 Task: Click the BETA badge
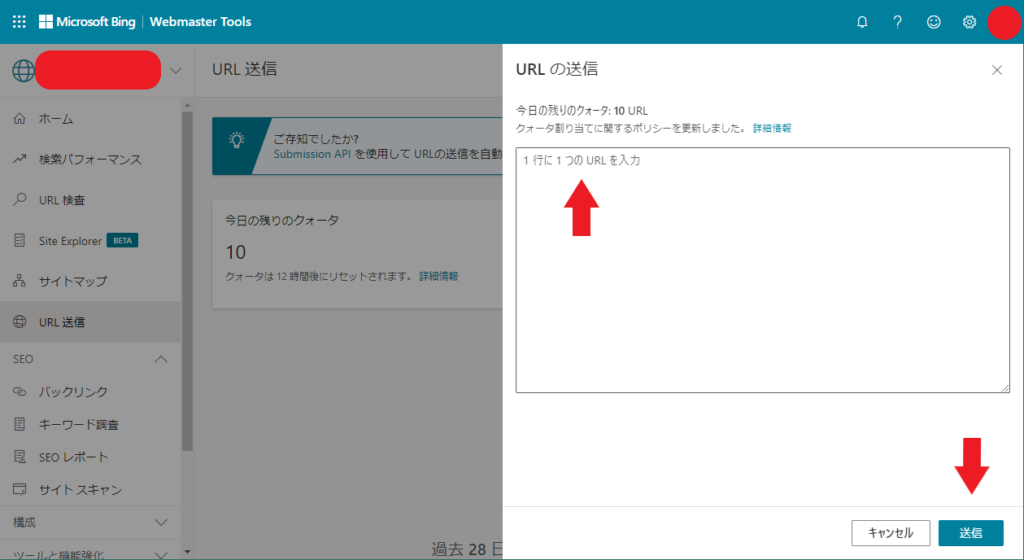pos(122,241)
